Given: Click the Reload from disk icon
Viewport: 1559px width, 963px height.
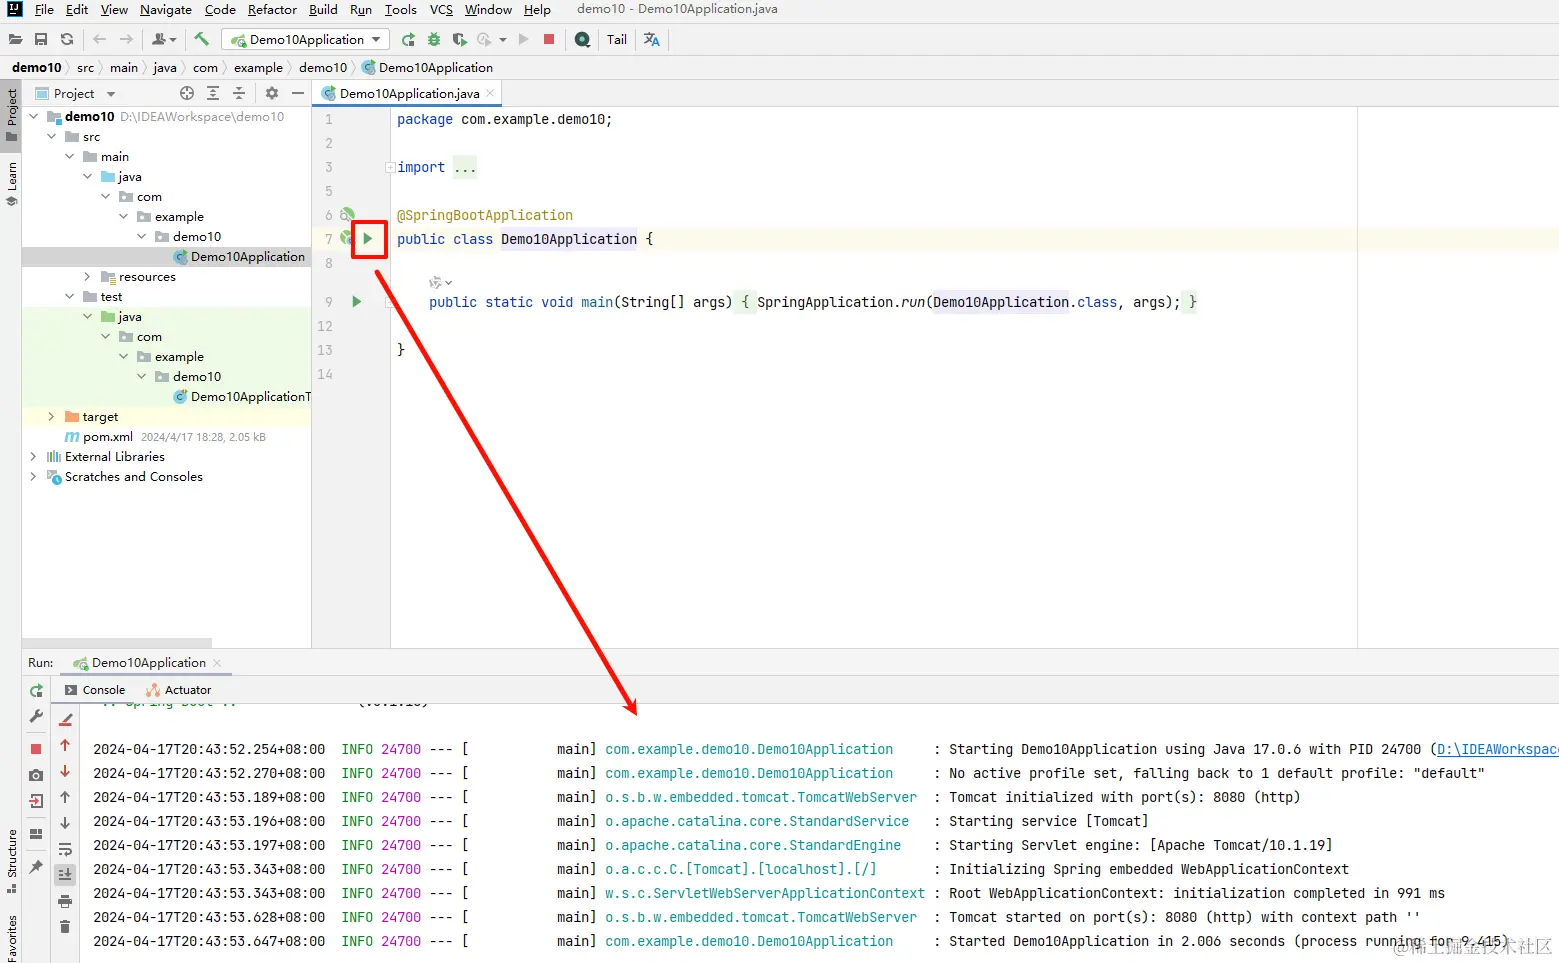Looking at the screenshot, I should tap(67, 39).
